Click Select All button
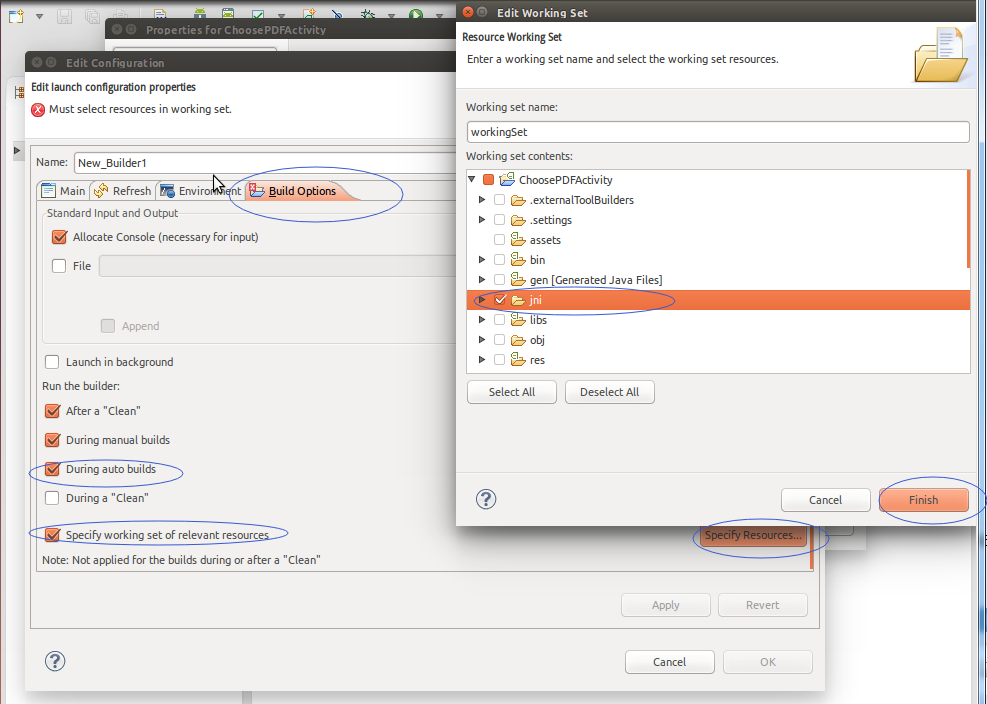The image size is (987, 704). pos(512,392)
